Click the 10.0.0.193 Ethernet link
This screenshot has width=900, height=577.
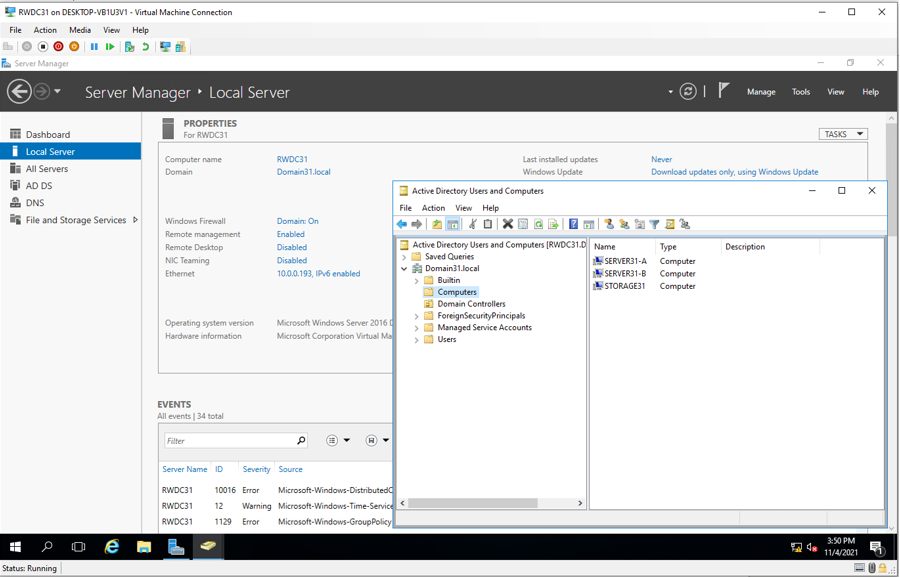(x=319, y=273)
